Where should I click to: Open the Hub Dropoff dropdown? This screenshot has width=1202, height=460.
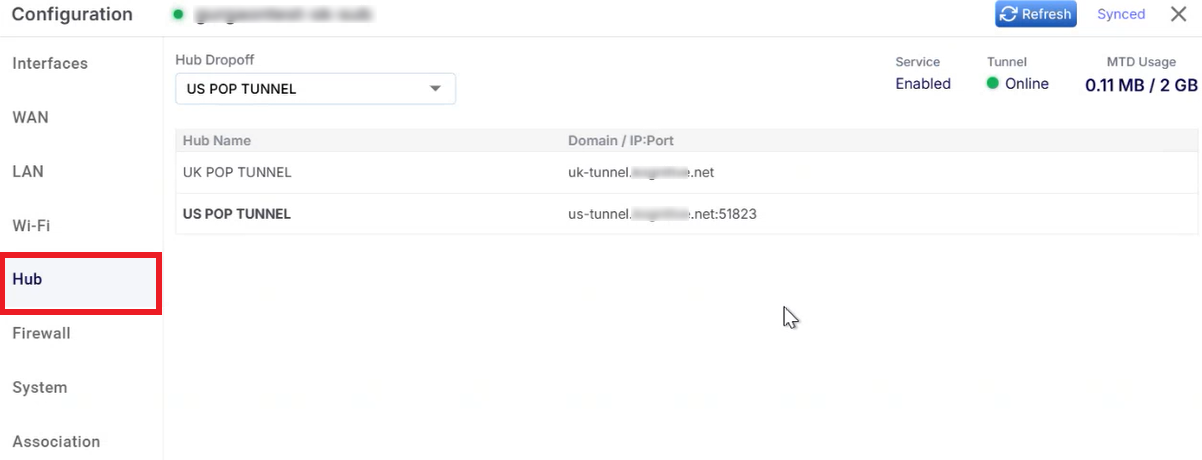(x=315, y=89)
